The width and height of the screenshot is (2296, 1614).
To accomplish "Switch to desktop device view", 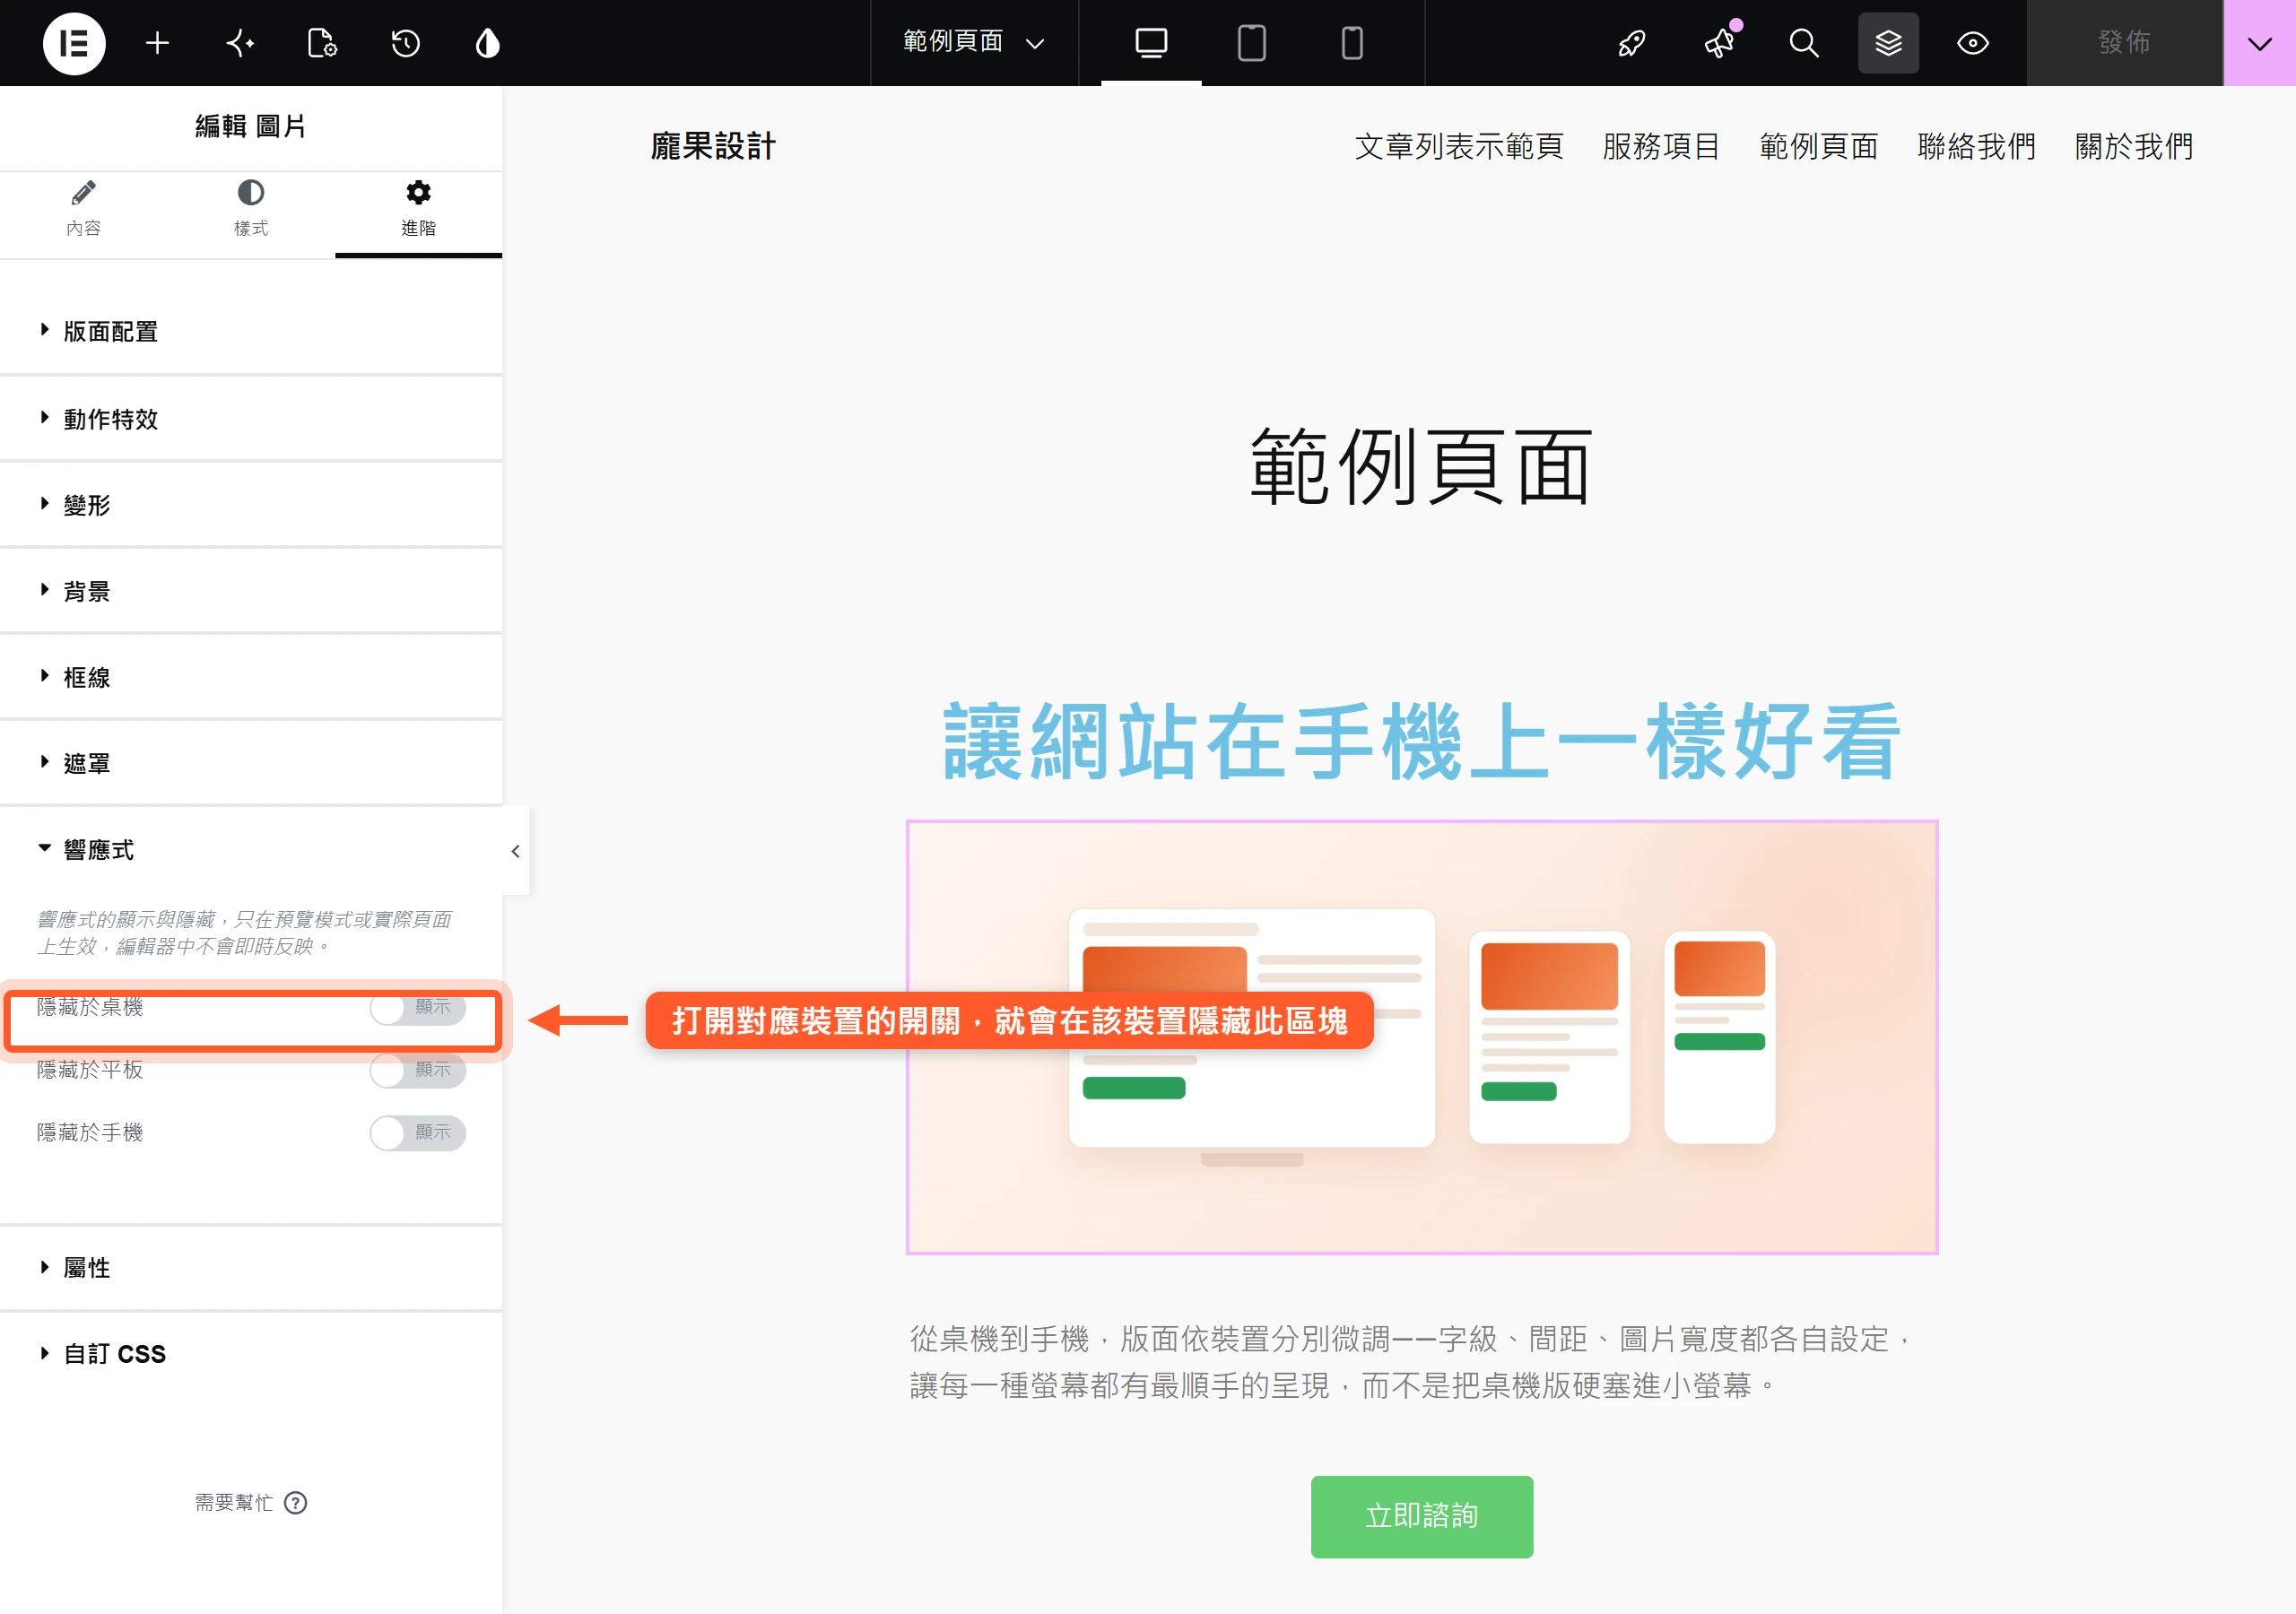I will coord(1151,43).
